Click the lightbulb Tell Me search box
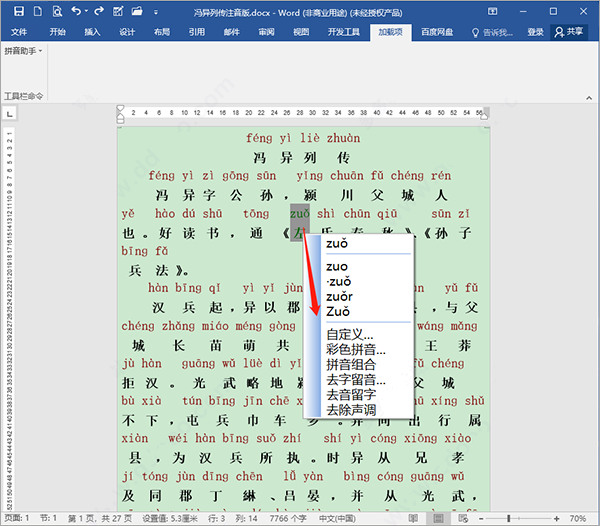 (x=484, y=32)
